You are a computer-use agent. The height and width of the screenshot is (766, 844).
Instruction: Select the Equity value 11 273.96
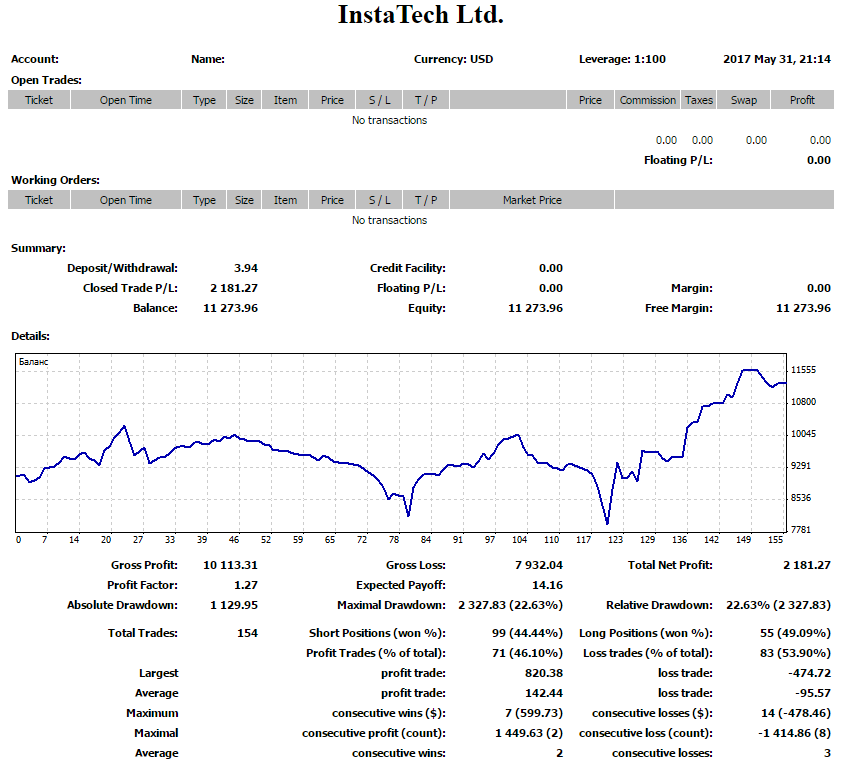(x=536, y=308)
